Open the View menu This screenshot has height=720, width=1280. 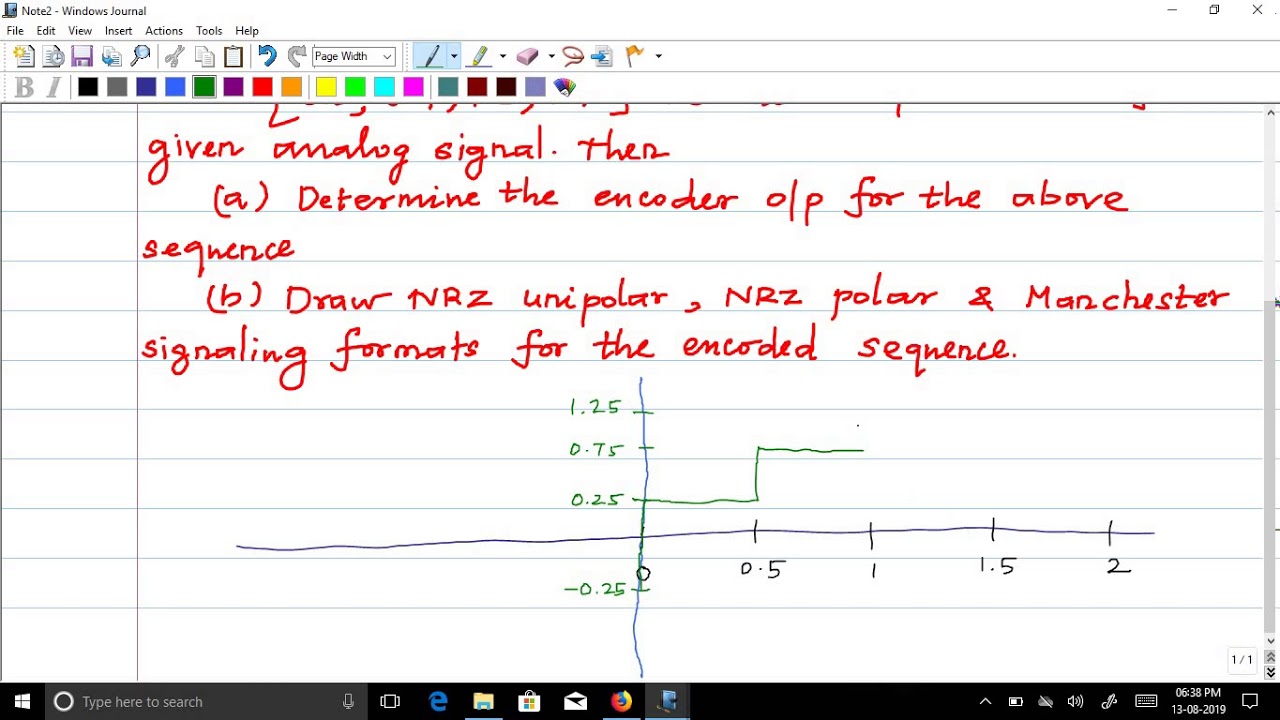[x=80, y=31]
